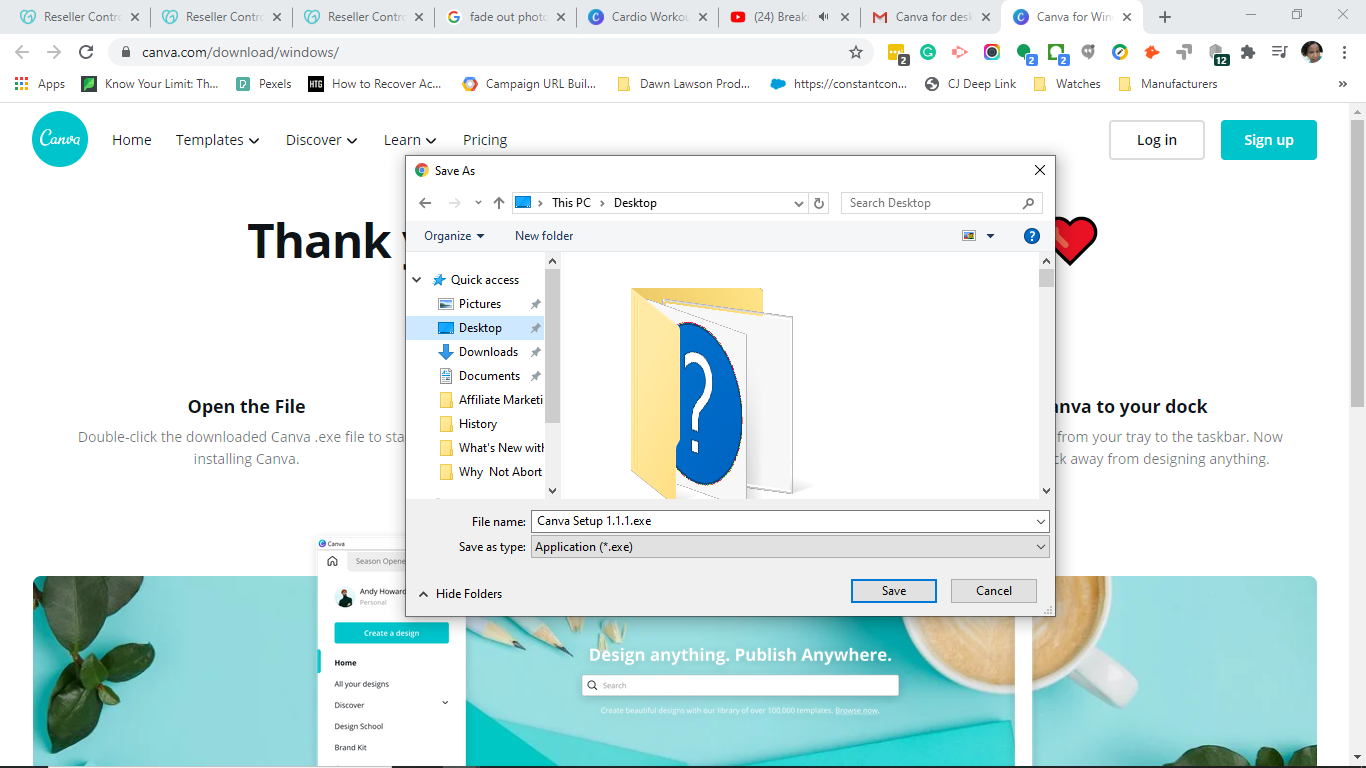Open the Templates menu in Canva
The width and height of the screenshot is (1366, 768).
(x=218, y=140)
